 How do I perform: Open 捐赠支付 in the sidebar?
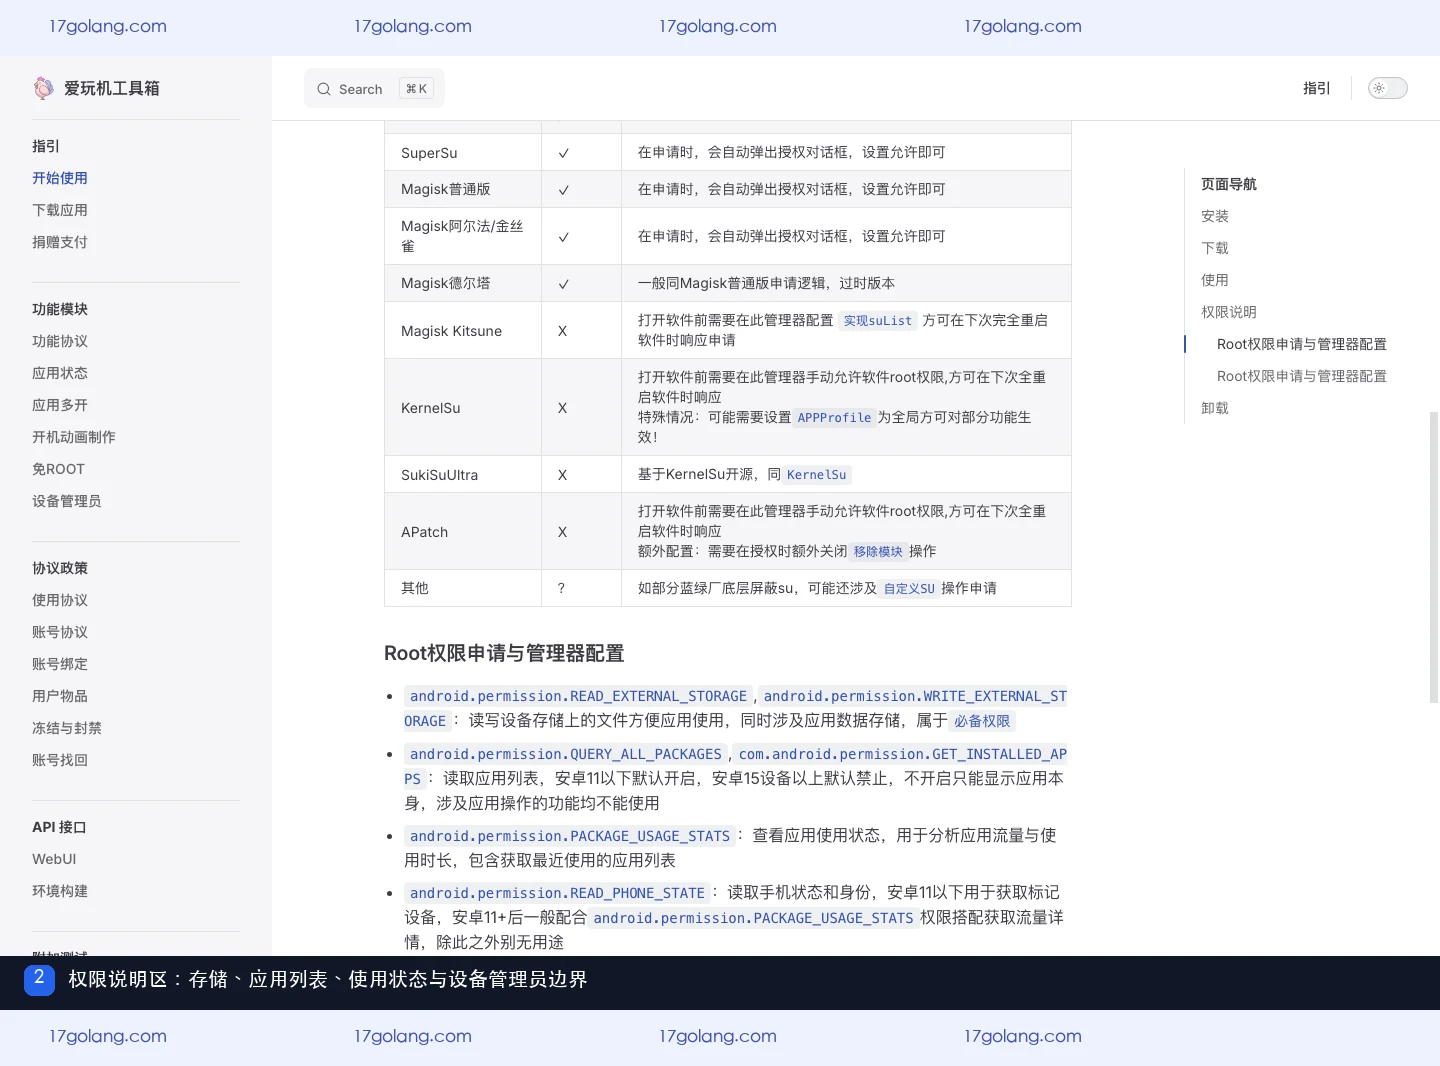tap(60, 242)
